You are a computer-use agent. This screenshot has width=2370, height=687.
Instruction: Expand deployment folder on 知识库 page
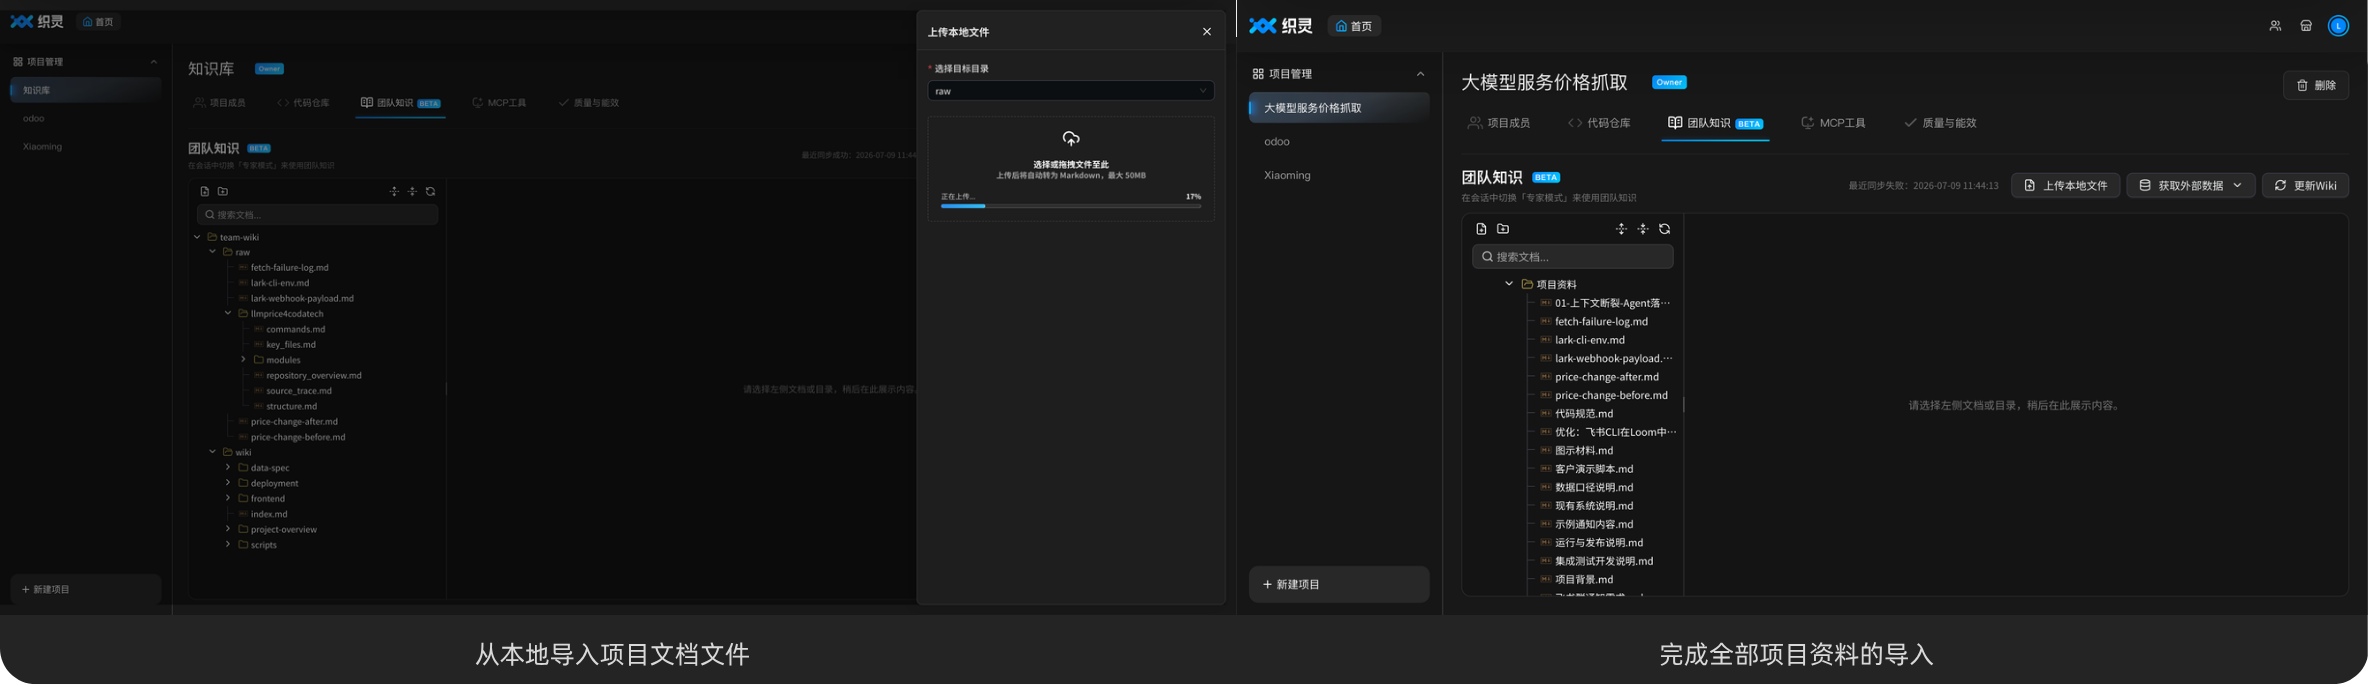(x=228, y=483)
